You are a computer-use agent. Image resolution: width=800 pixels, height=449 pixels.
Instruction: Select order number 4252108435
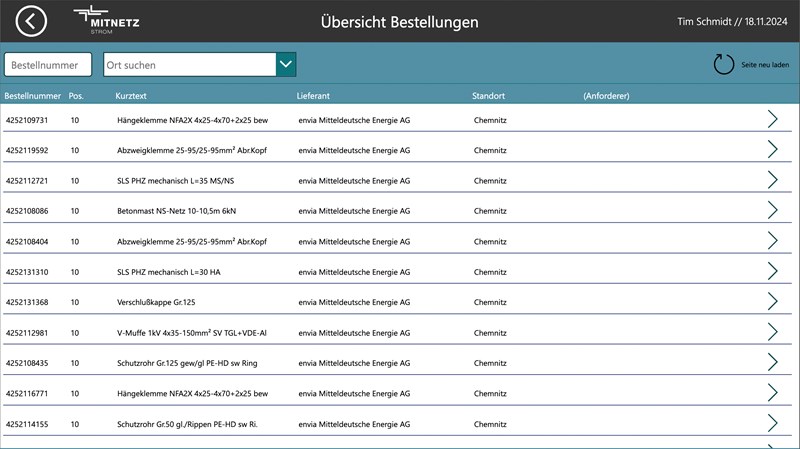click(27, 363)
